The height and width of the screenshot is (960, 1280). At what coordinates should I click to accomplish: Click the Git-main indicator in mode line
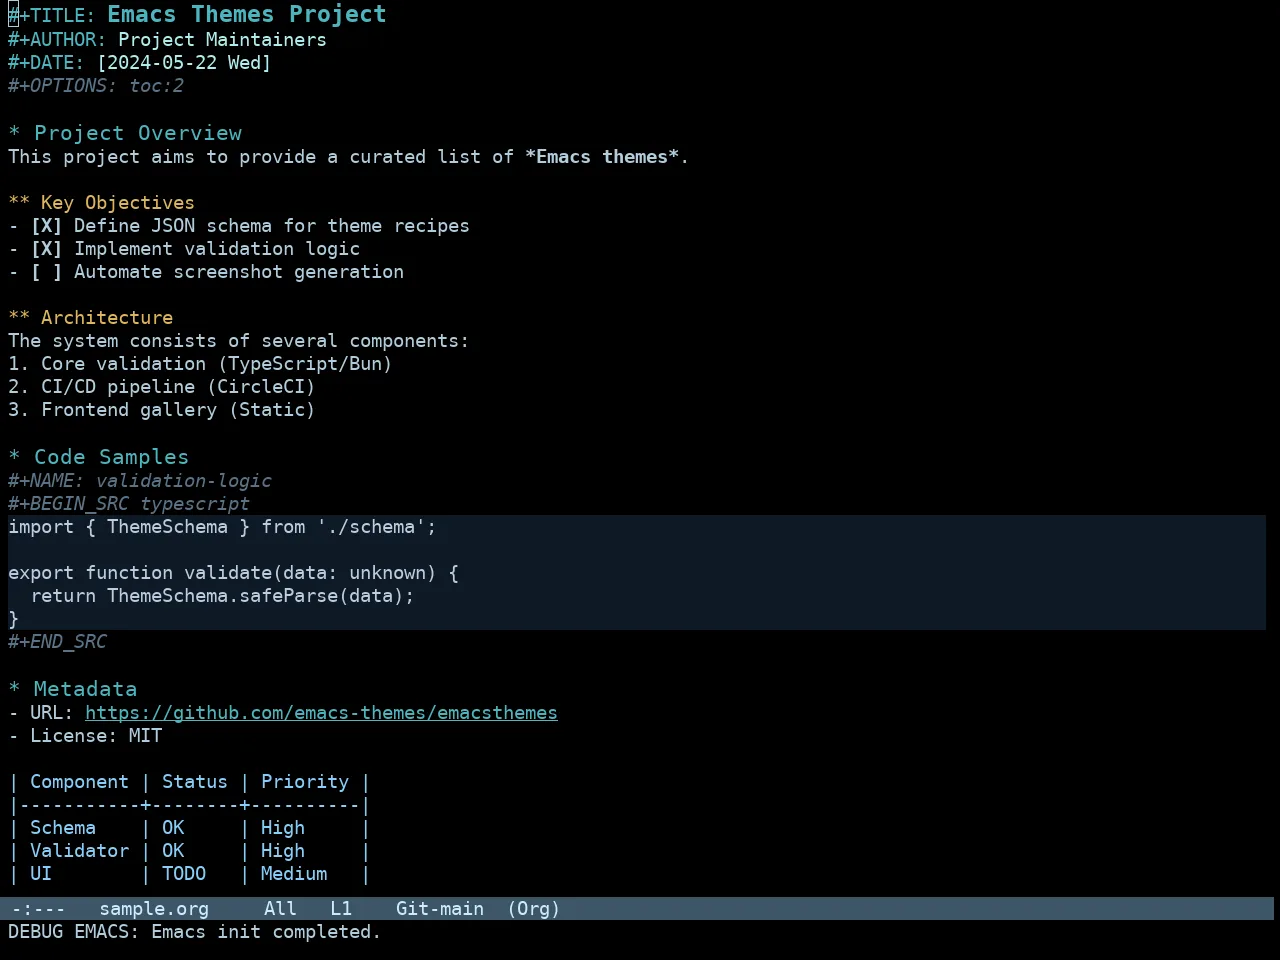(440, 909)
